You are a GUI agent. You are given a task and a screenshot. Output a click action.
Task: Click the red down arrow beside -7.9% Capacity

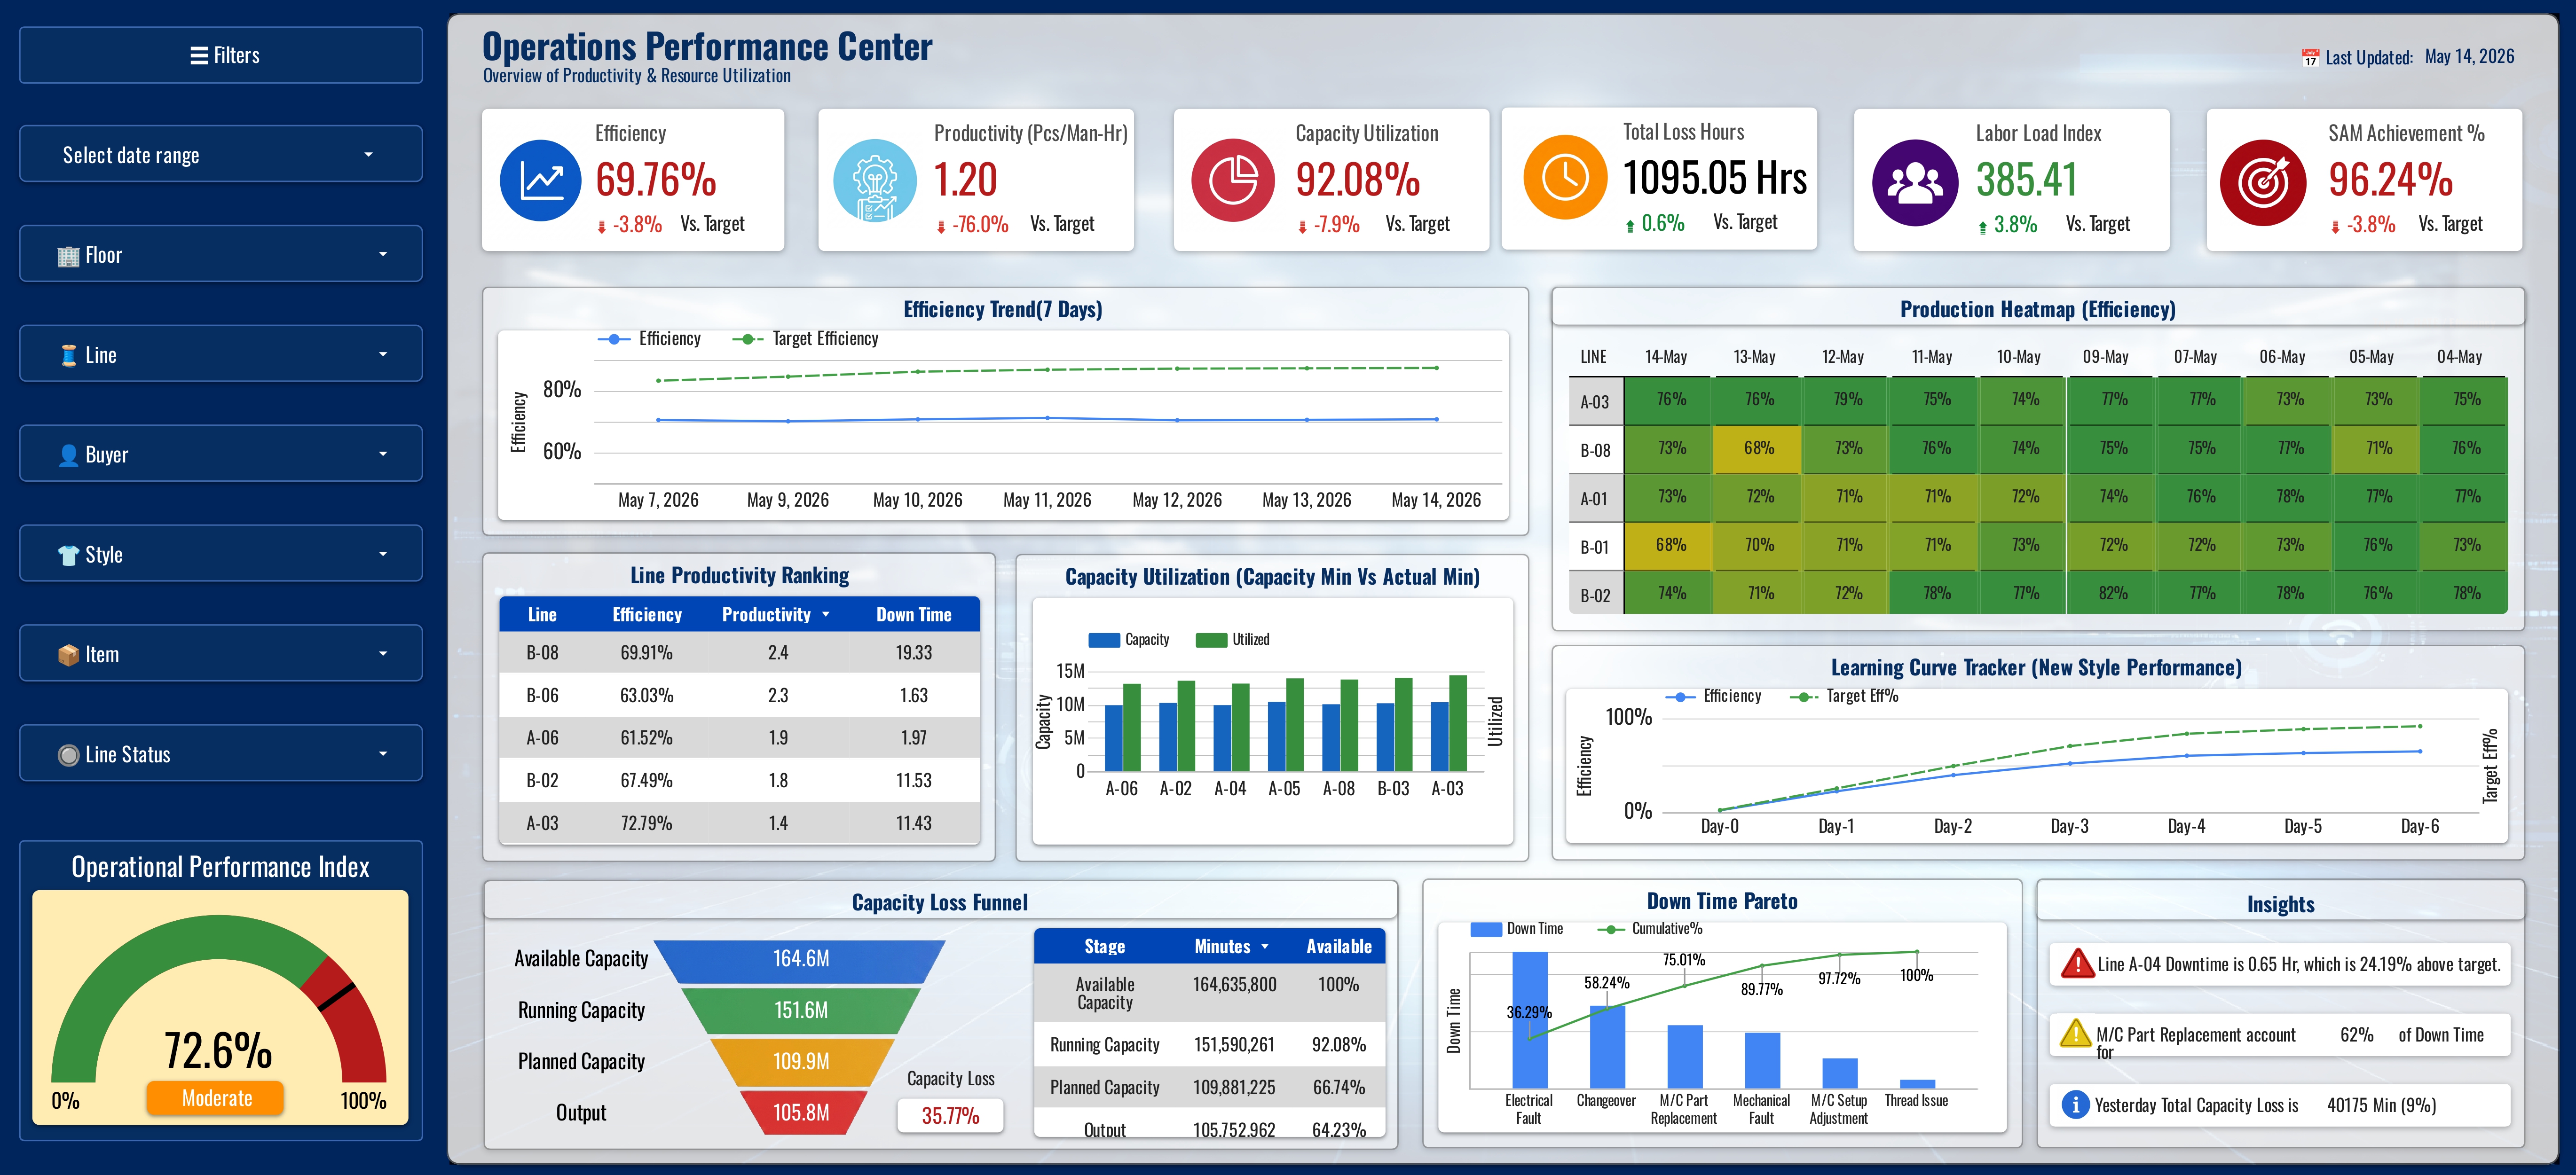[1301, 227]
